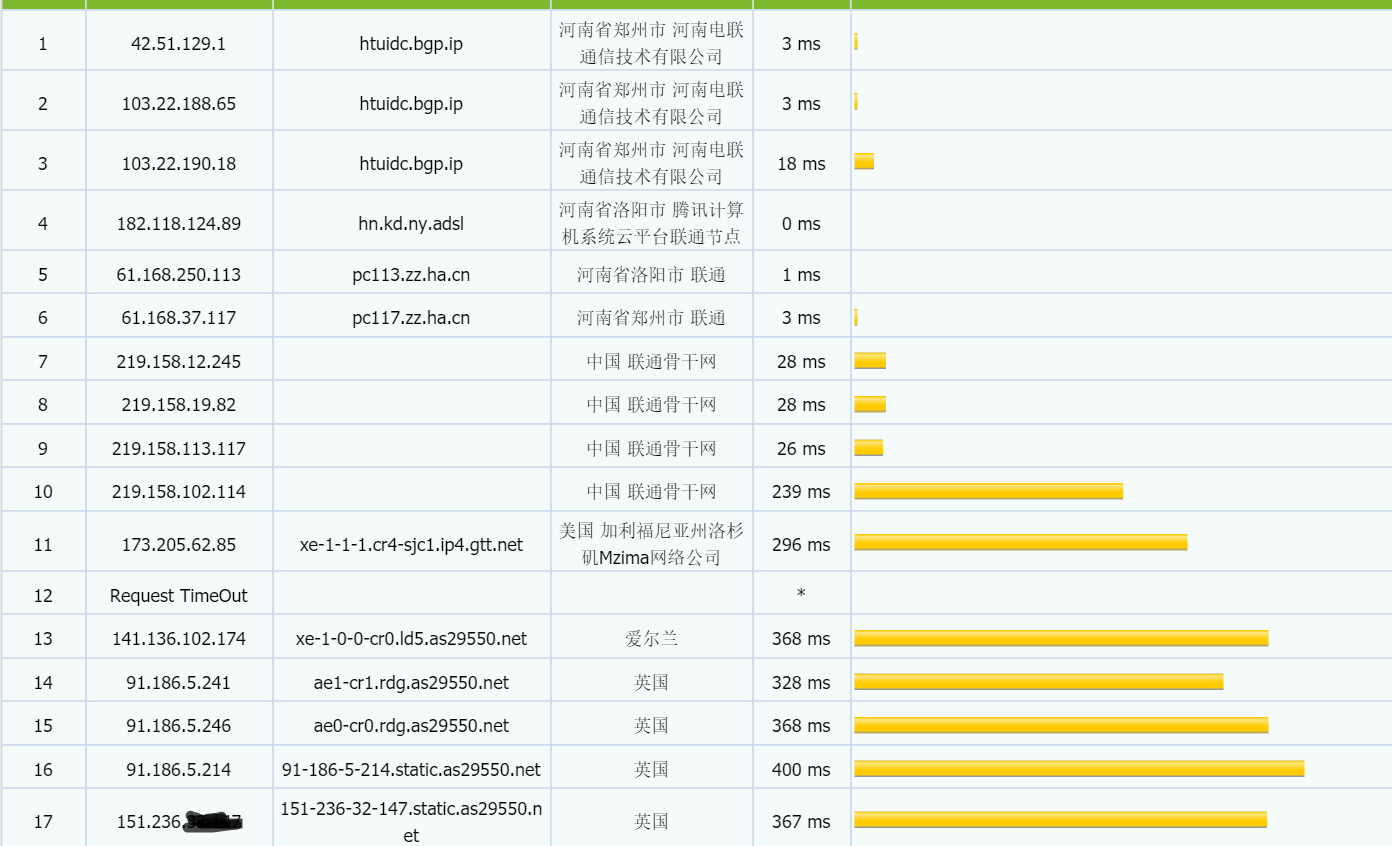The height and width of the screenshot is (846, 1392).
Task: Click hostname ae0-cr0.rdg.as29550.net
Action: pos(411,726)
